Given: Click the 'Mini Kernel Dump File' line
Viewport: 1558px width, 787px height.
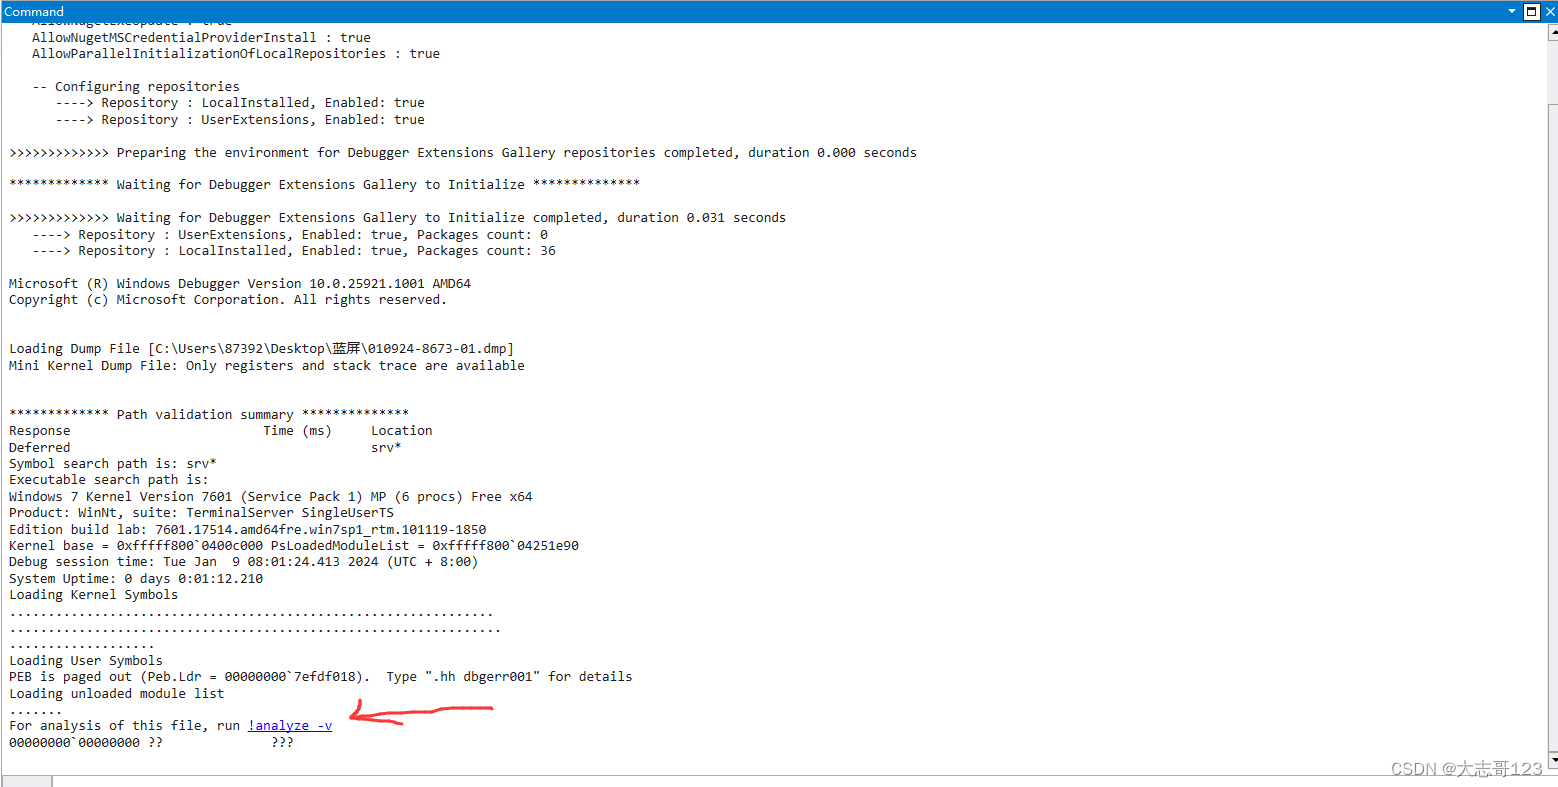Looking at the screenshot, I should 267,366.
